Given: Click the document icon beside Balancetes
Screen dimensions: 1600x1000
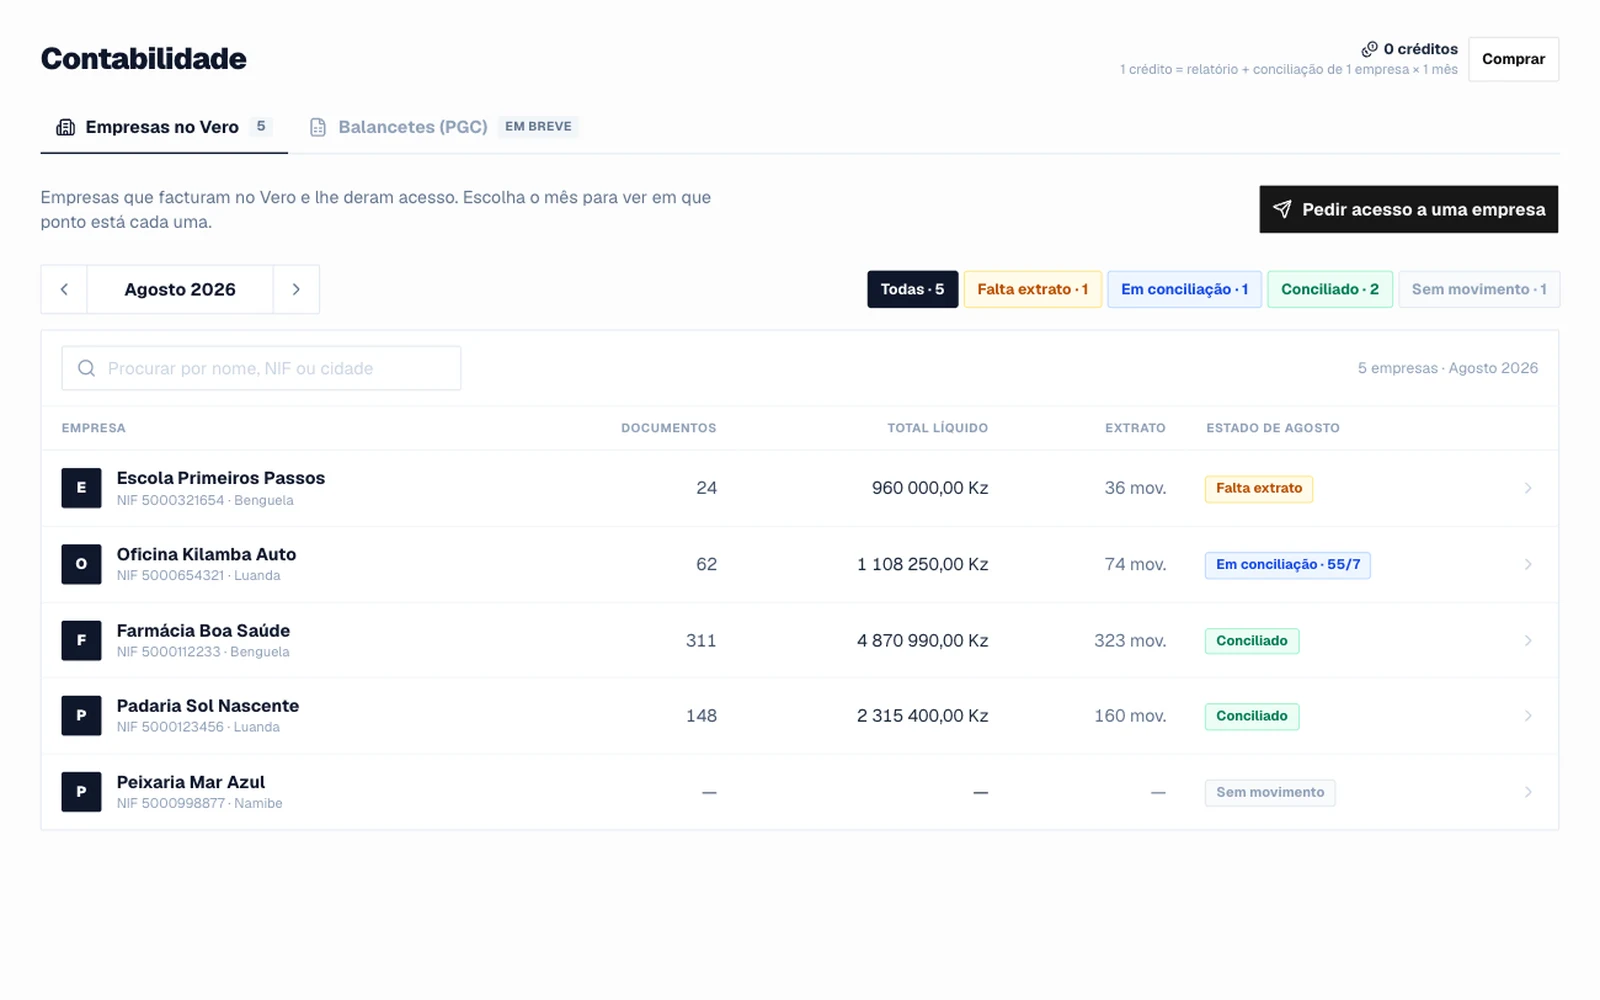Looking at the screenshot, I should 318,127.
